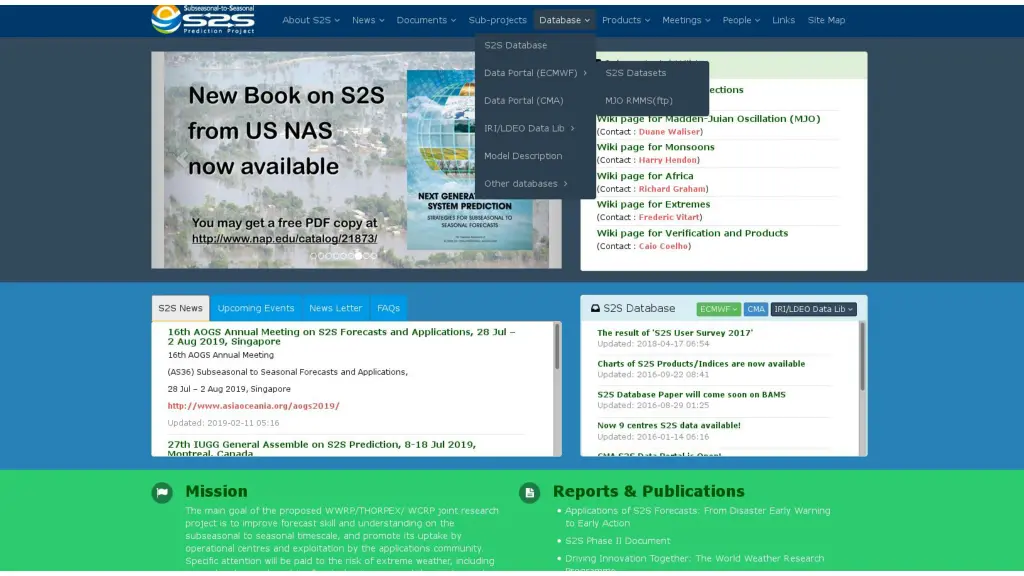The height and width of the screenshot is (576, 1024).
Task: Click contact name Caio Coelho
Action: [664, 246]
